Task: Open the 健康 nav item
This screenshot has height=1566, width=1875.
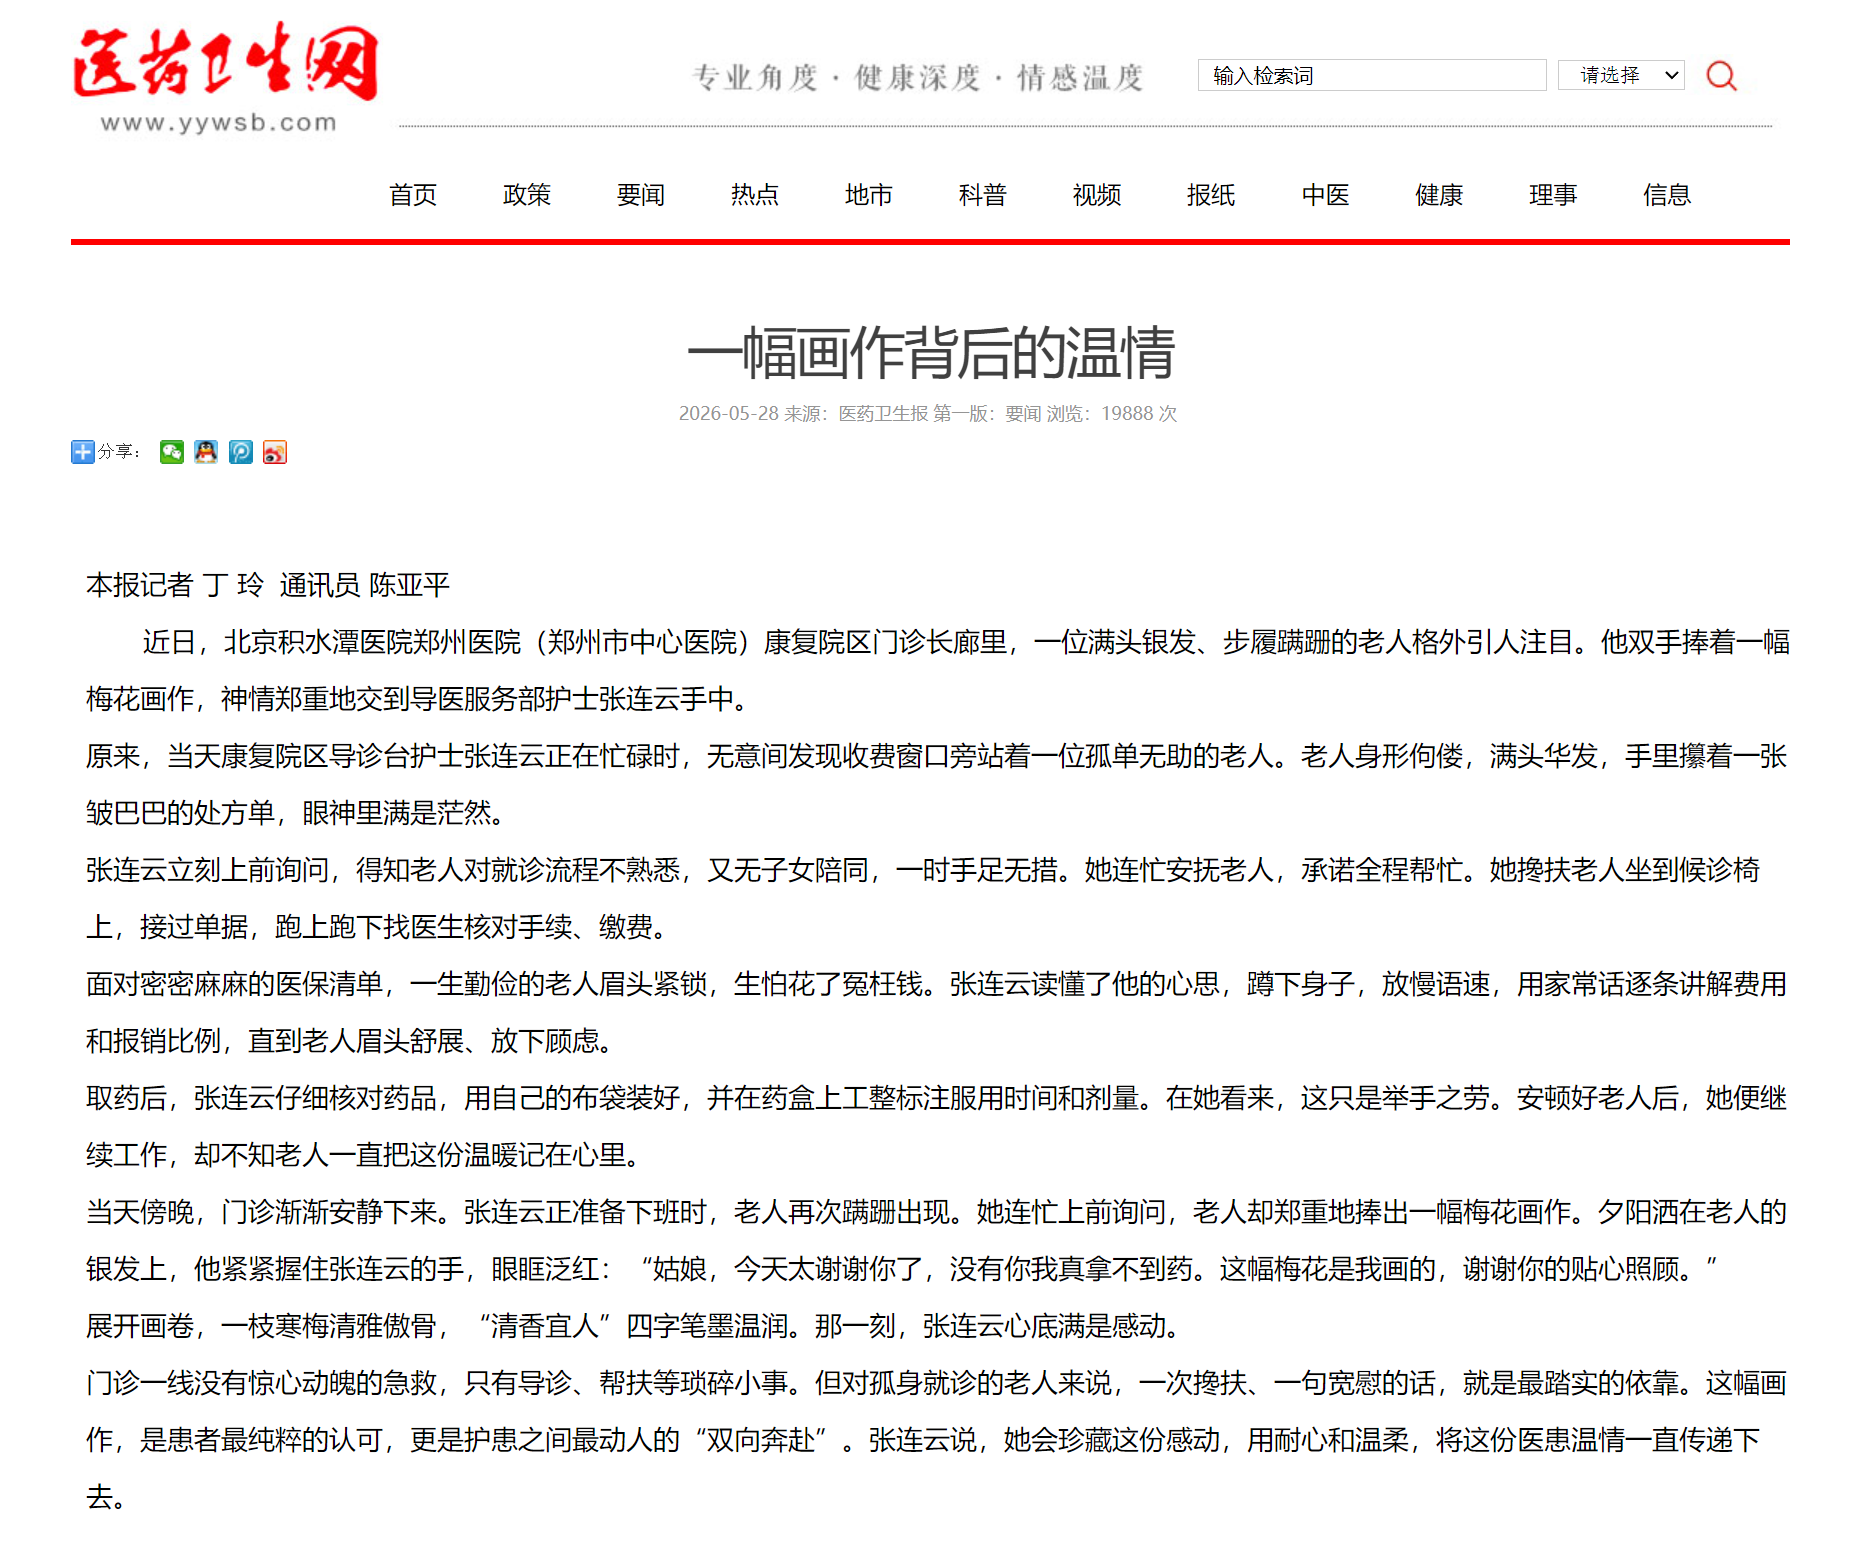Action: pos(1439,195)
